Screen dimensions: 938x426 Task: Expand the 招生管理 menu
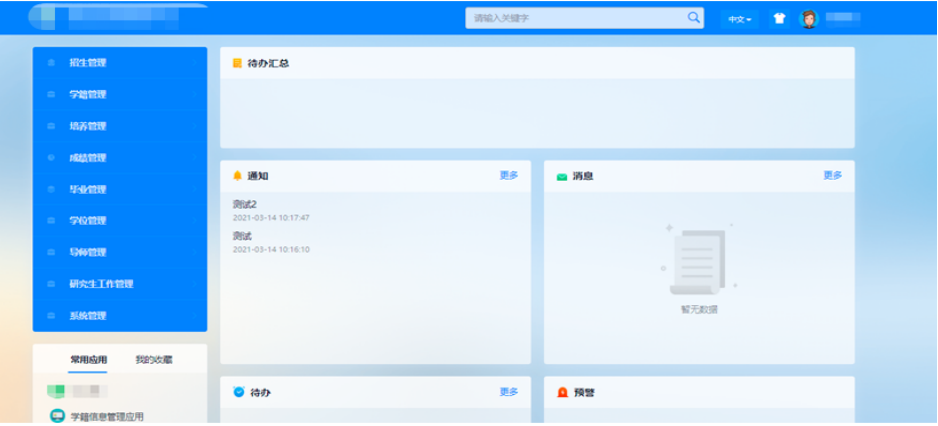coord(88,63)
